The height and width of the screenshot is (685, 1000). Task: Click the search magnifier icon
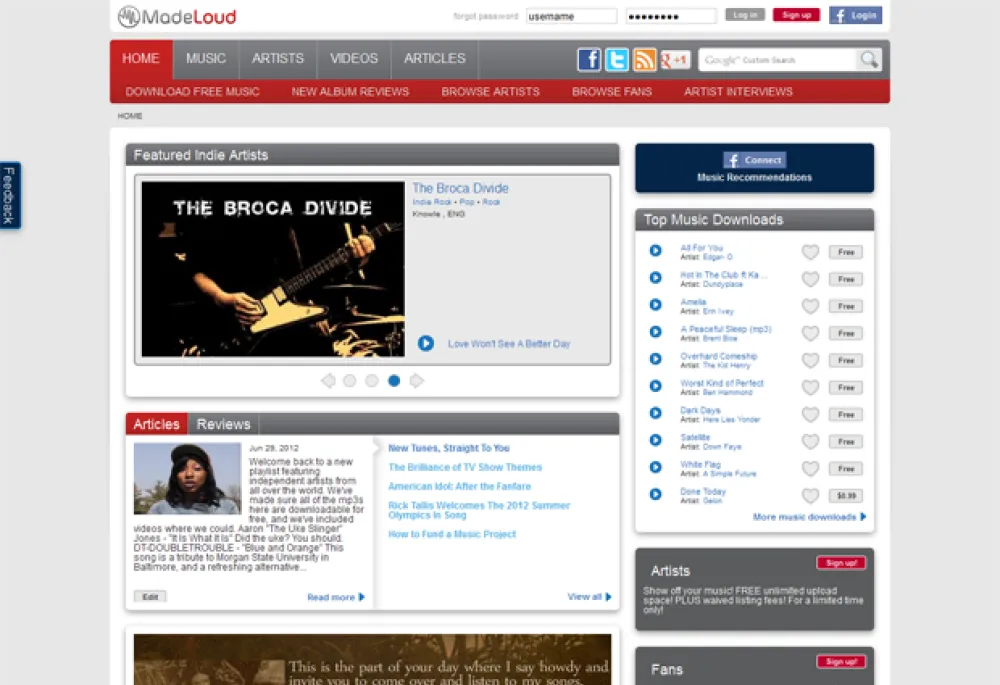[x=869, y=59]
